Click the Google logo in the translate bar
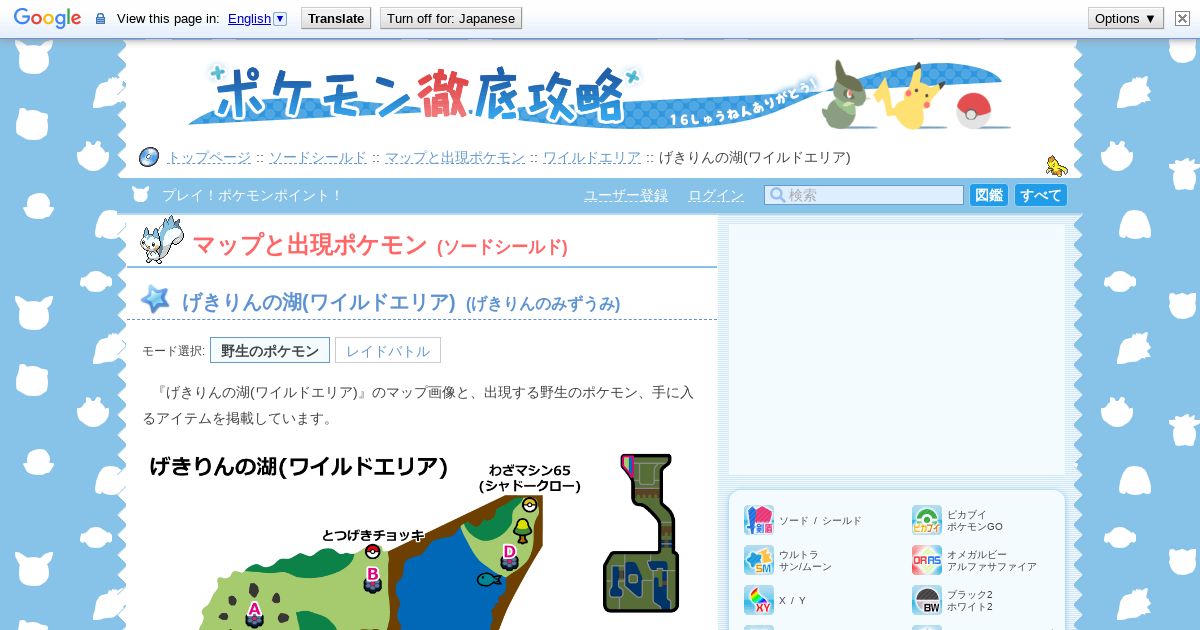 pos(47,18)
